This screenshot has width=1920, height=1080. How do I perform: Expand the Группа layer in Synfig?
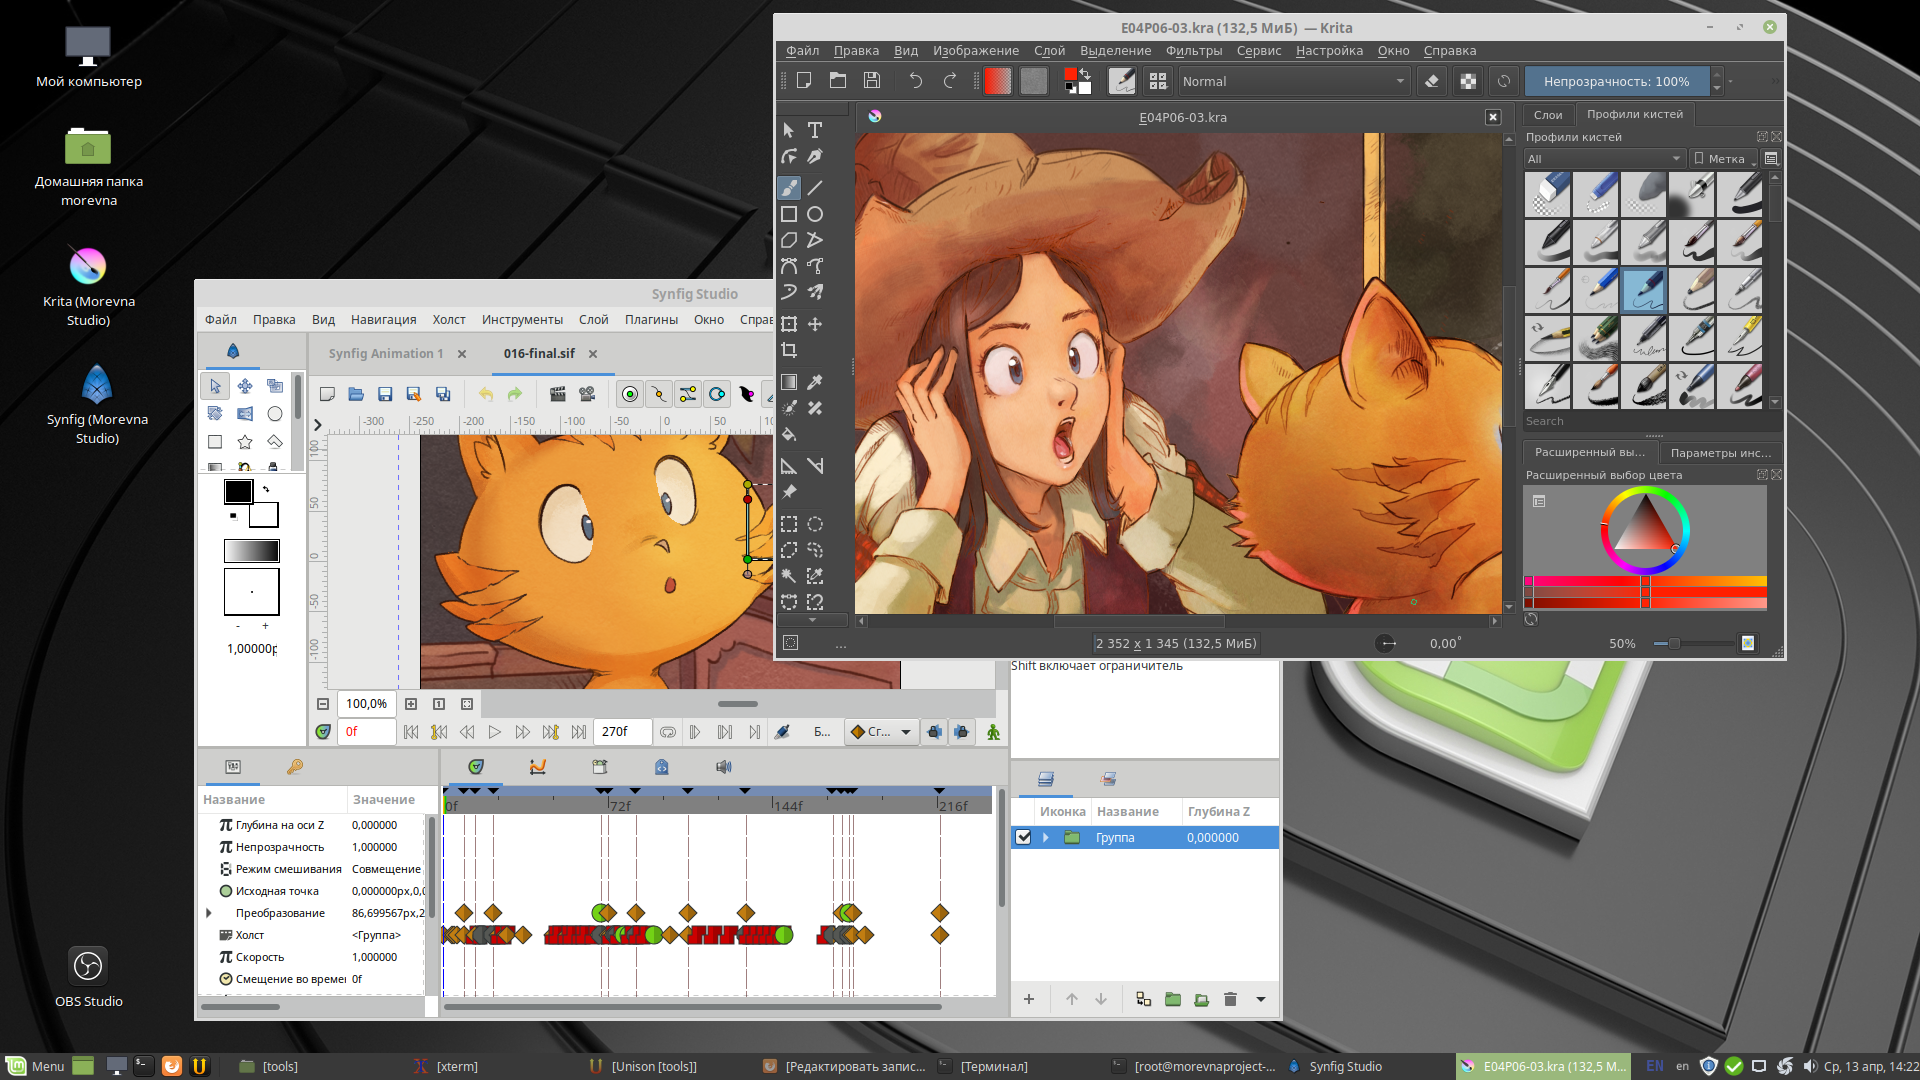[x=1046, y=837]
